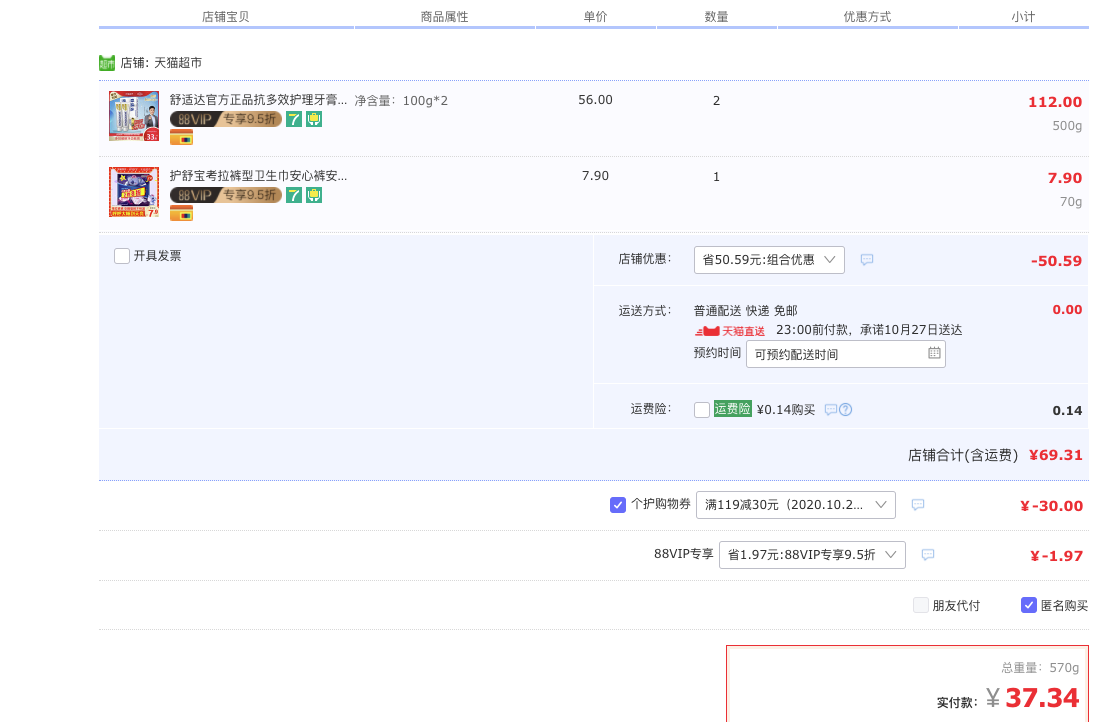The height and width of the screenshot is (722, 1097).
Task: Check the 朋友代付 friend-pay checkbox
Action: pyautogui.click(x=921, y=605)
